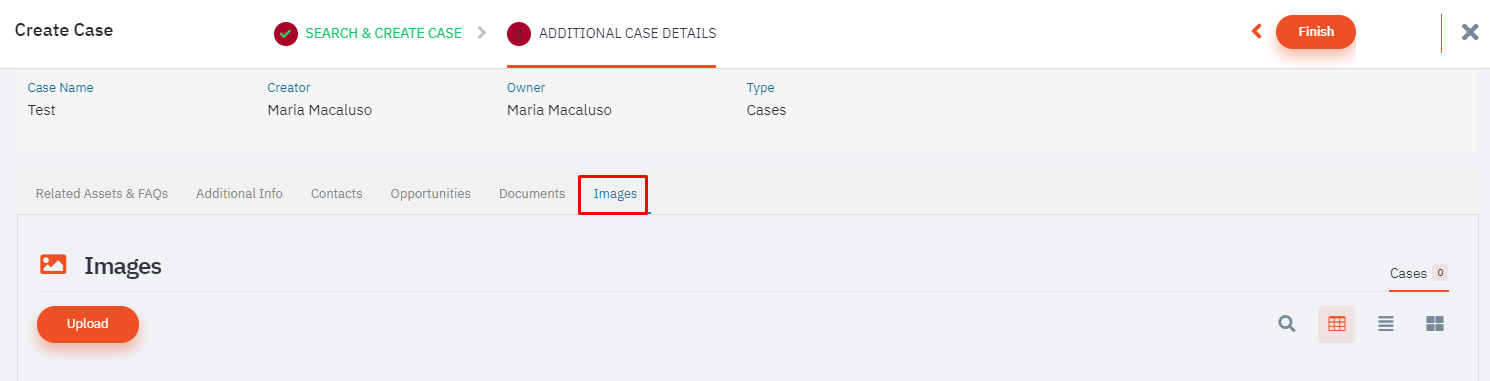The height and width of the screenshot is (381, 1490).
Task: Click the orange Images section icon
Action: click(53, 265)
